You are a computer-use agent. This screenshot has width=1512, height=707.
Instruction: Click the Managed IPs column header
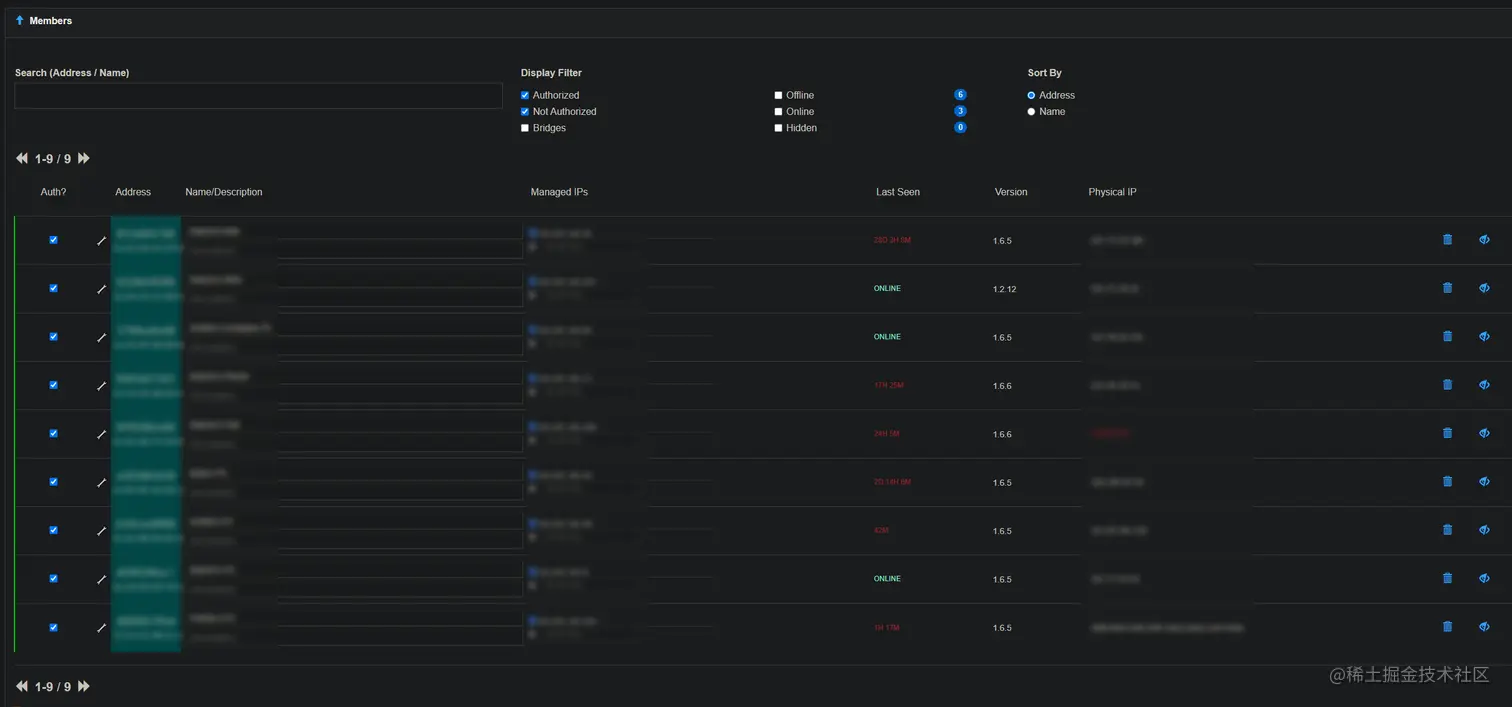(559, 192)
